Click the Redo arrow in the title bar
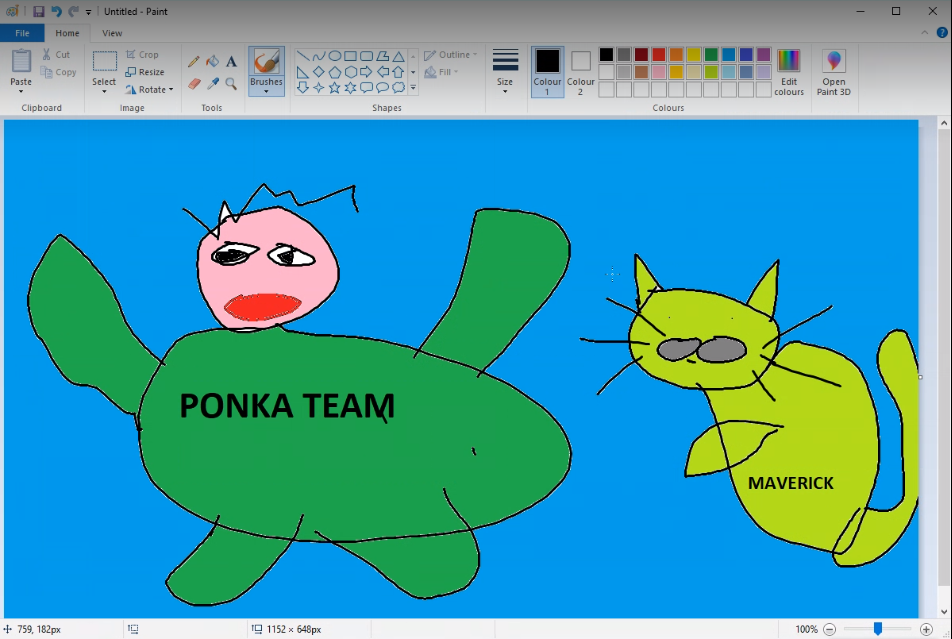Image resolution: width=952 pixels, height=639 pixels. (x=73, y=12)
